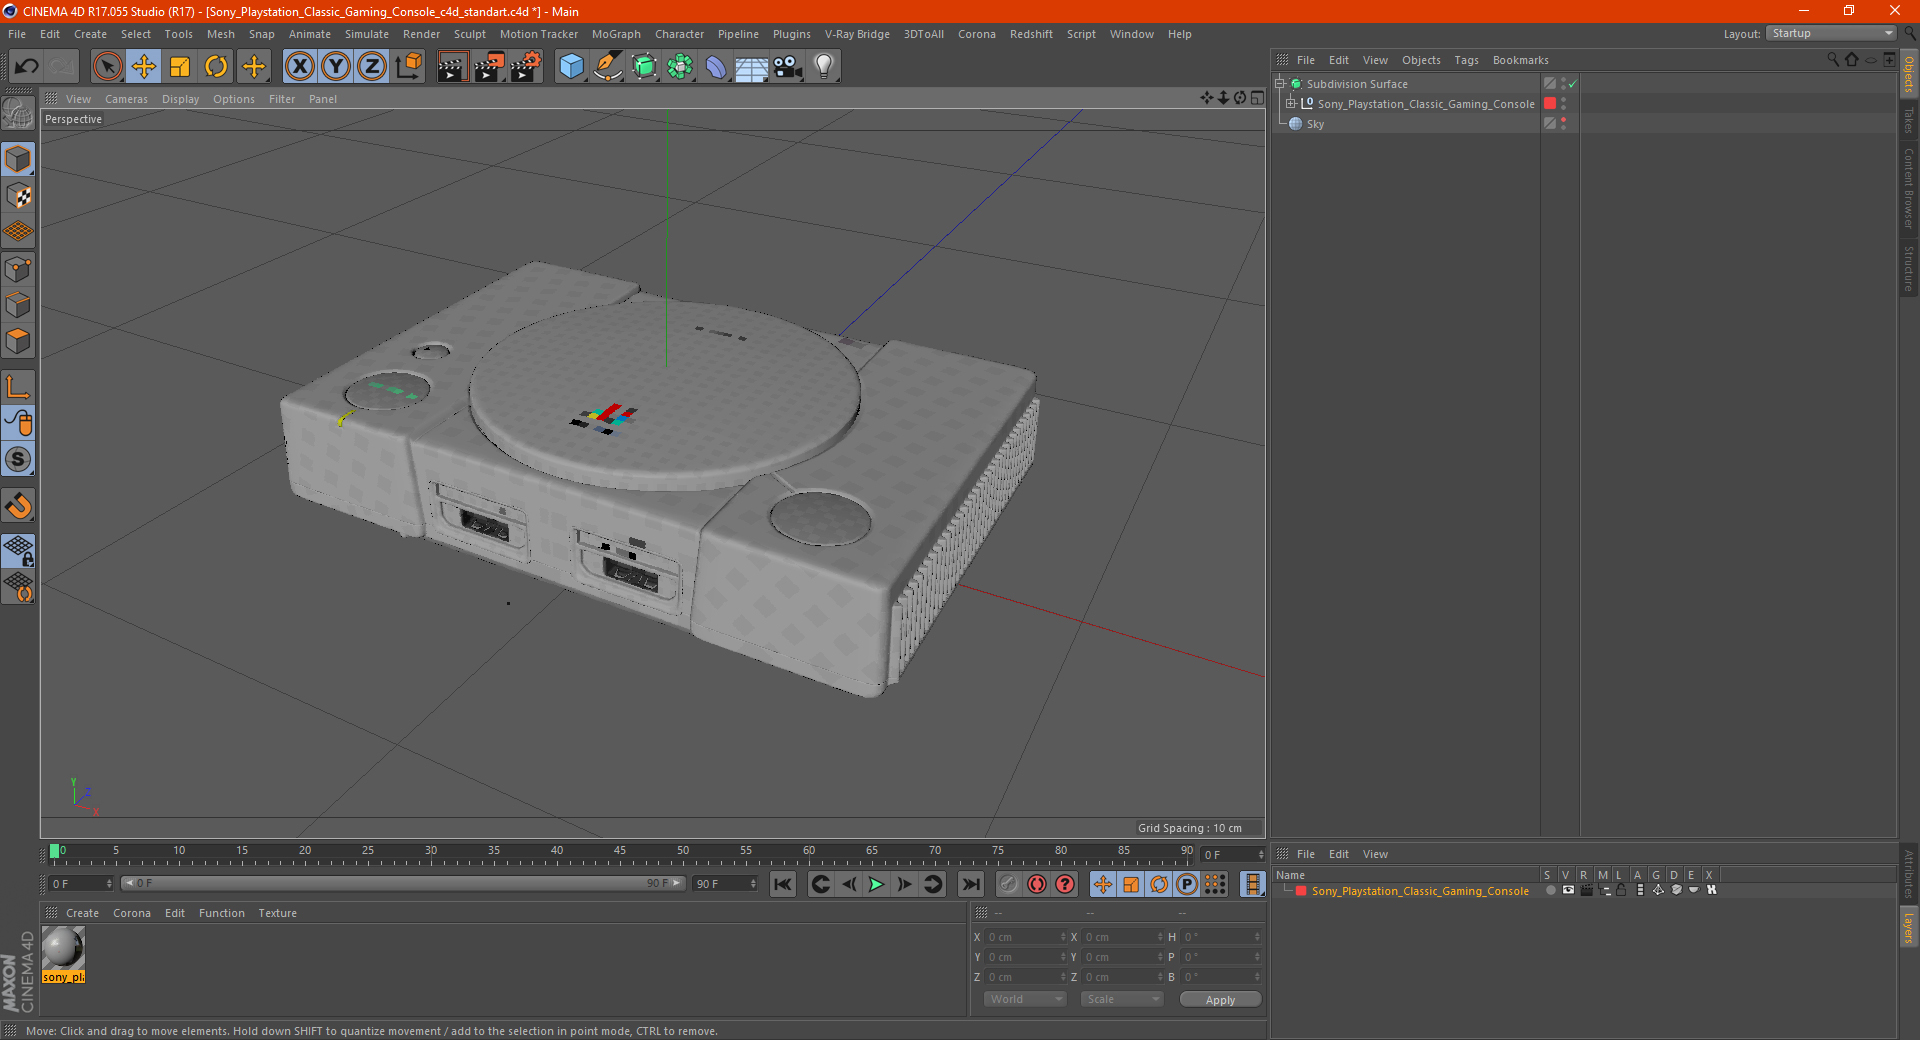The height and width of the screenshot is (1040, 1920).
Task: Open Object Manager Tags menu
Action: click(x=1466, y=60)
